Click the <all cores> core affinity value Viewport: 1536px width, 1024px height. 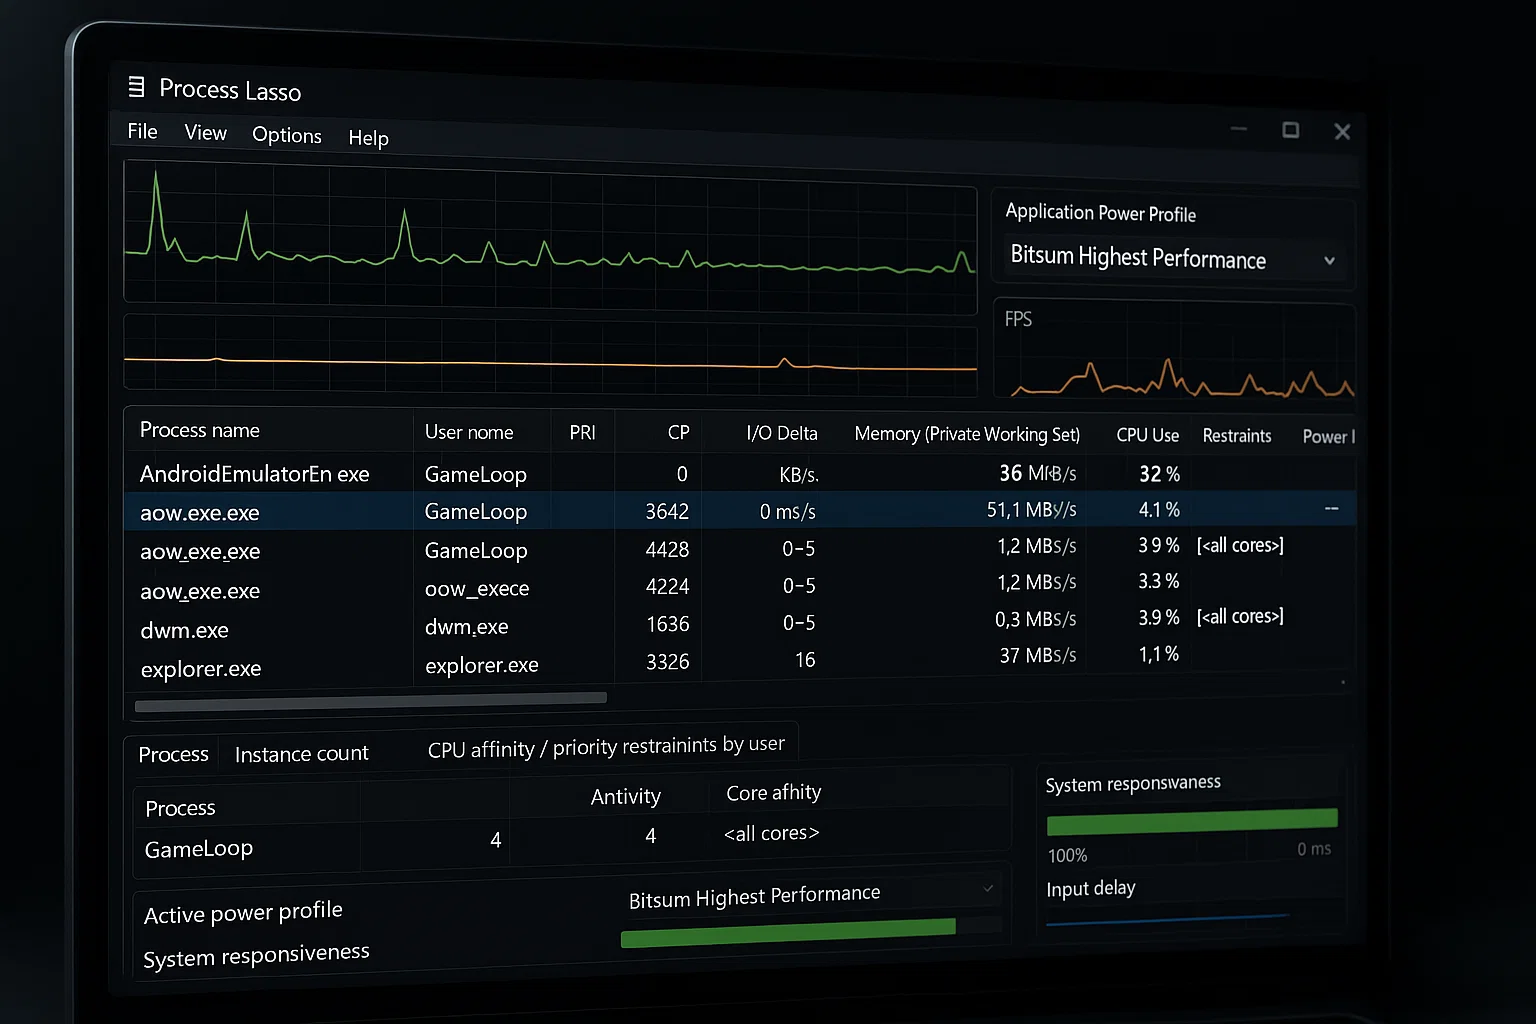(x=771, y=833)
